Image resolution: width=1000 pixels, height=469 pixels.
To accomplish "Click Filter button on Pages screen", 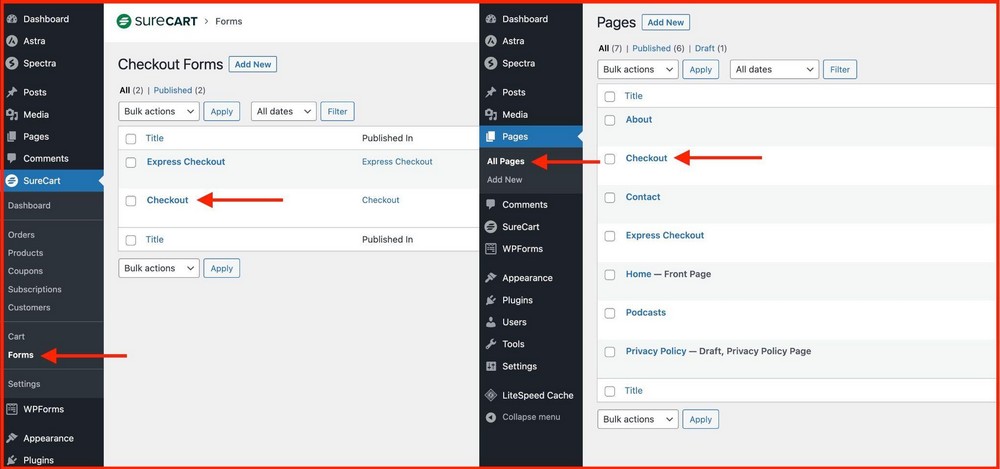I will [840, 70].
